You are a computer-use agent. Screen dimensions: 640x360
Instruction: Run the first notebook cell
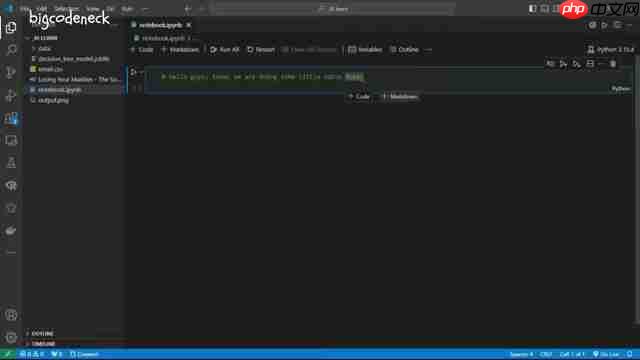[132, 72]
